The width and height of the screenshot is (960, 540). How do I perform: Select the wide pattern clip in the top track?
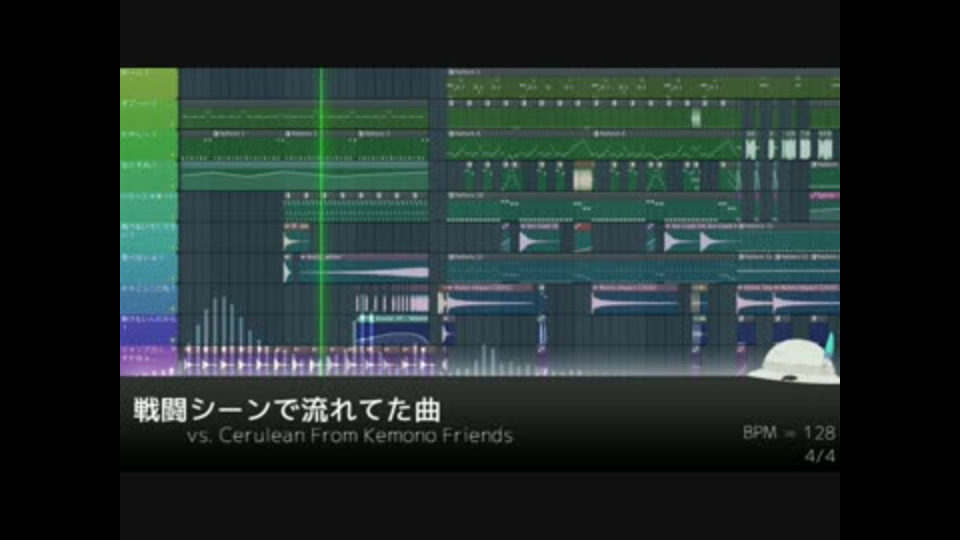click(643, 83)
